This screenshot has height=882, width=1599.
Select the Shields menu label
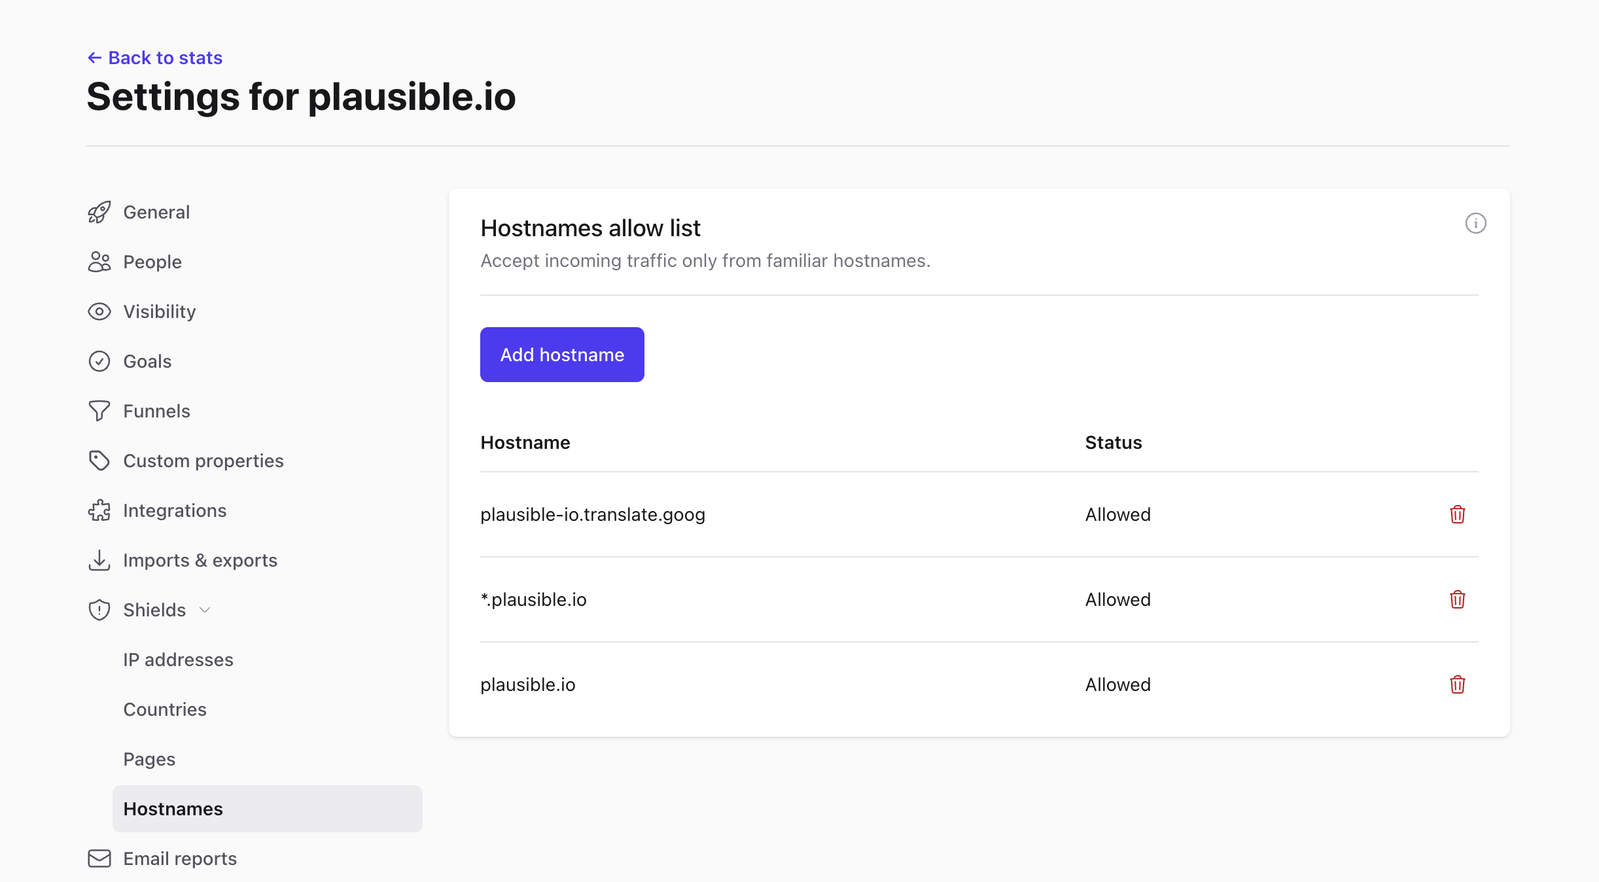154,610
